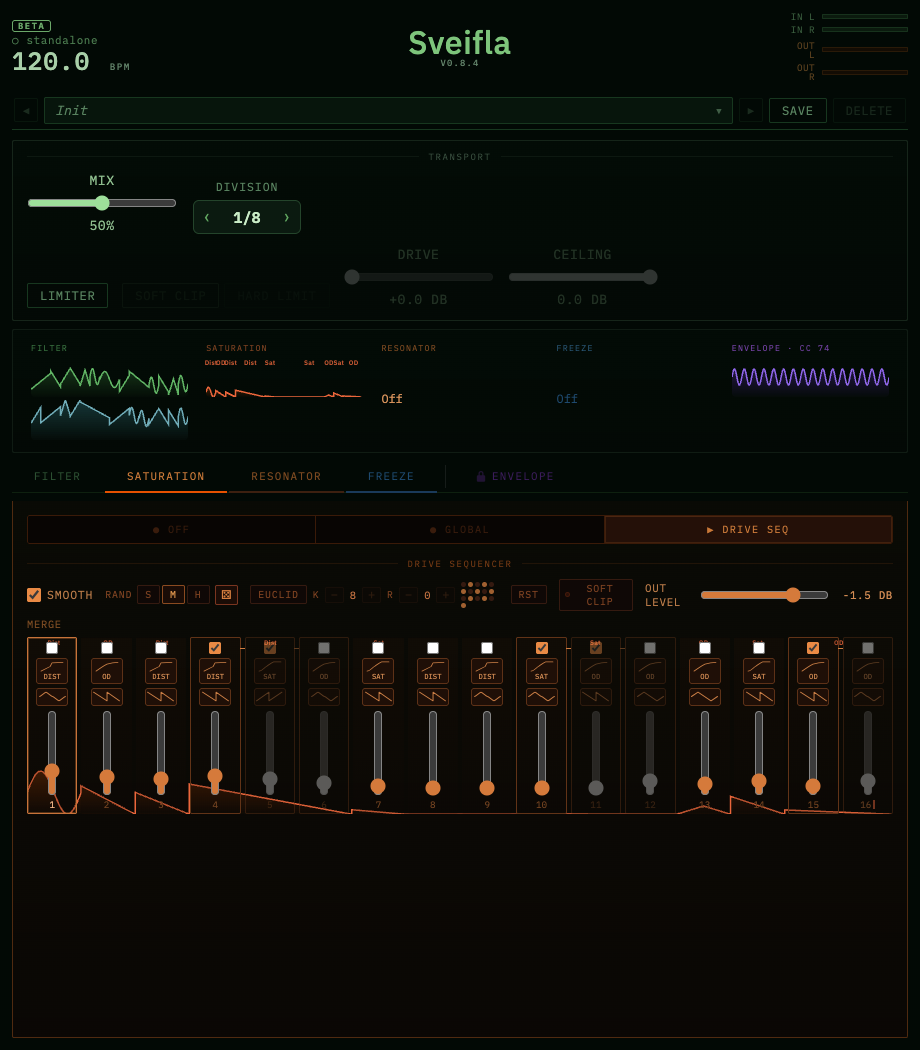This screenshot has width=920, height=1050.
Task: Click the sawtooth shape icon on step 7
Action: (378, 697)
